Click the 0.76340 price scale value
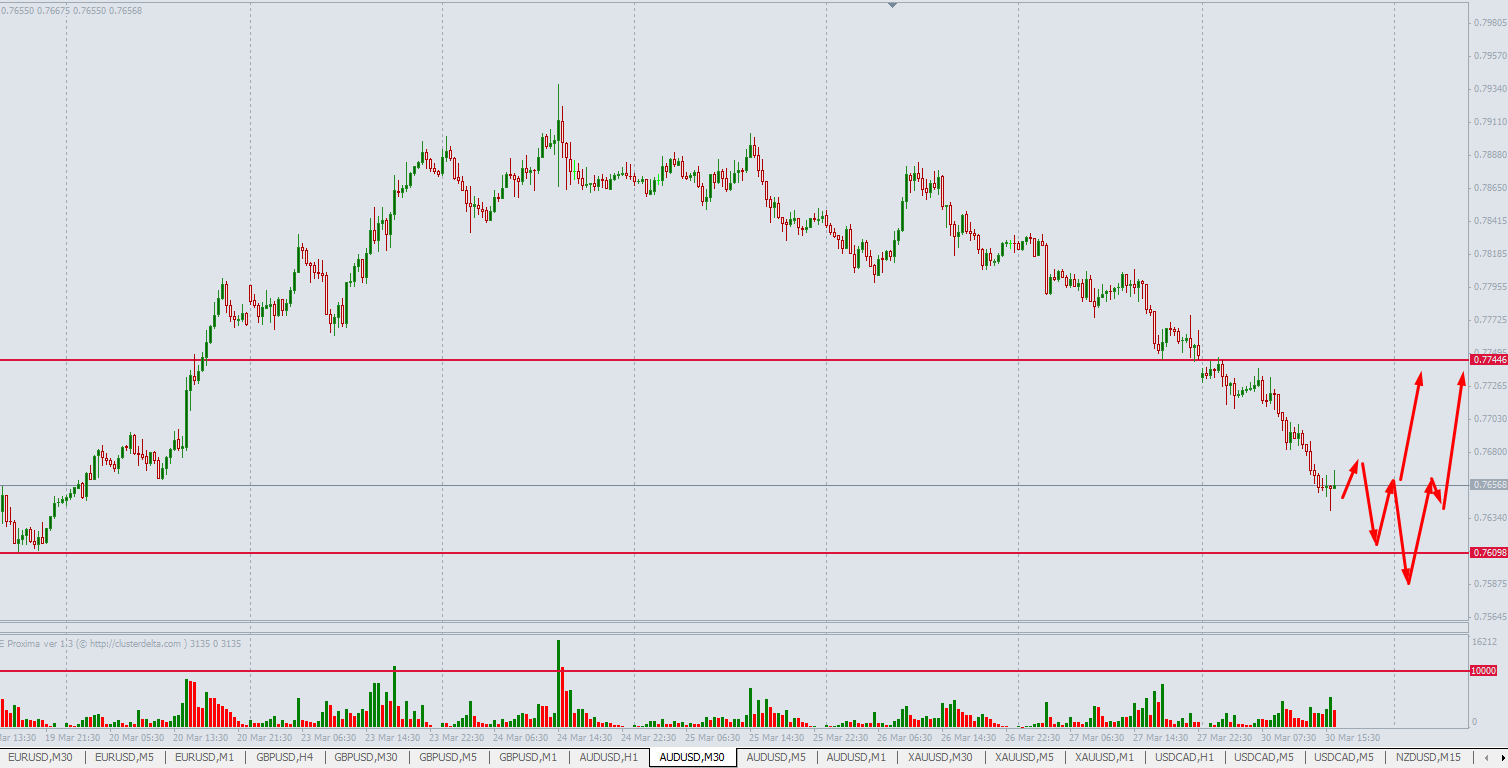 click(1489, 517)
